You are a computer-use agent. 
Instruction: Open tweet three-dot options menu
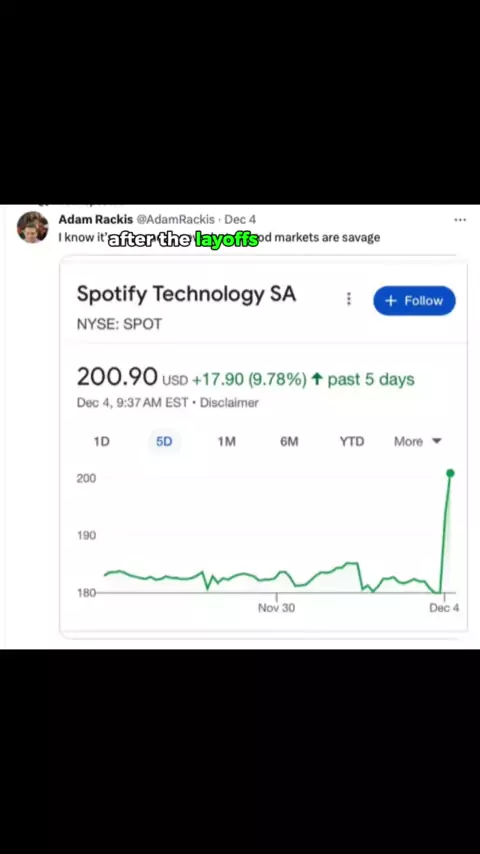tap(460, 220)
